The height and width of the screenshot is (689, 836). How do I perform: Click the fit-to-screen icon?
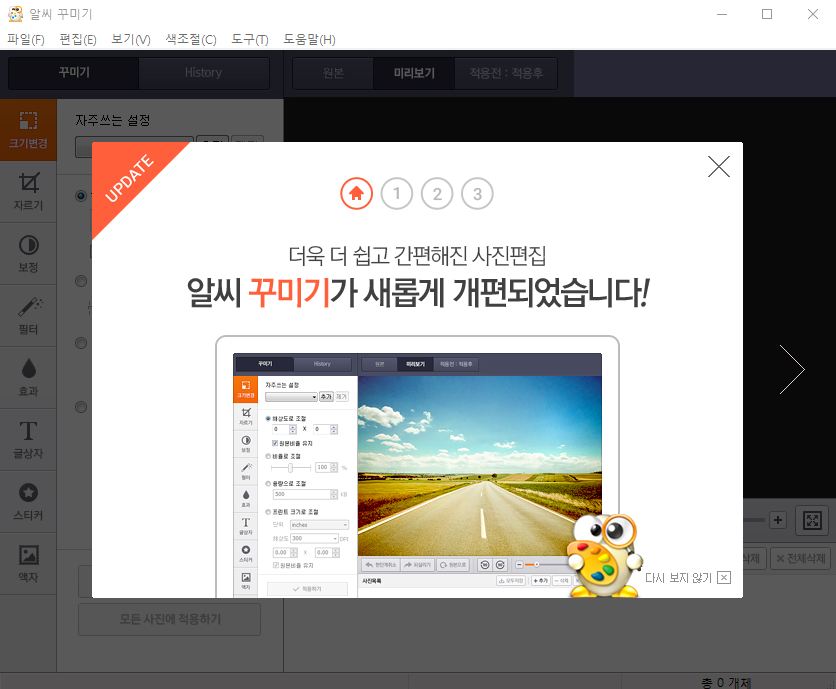(x=812, y=520)
